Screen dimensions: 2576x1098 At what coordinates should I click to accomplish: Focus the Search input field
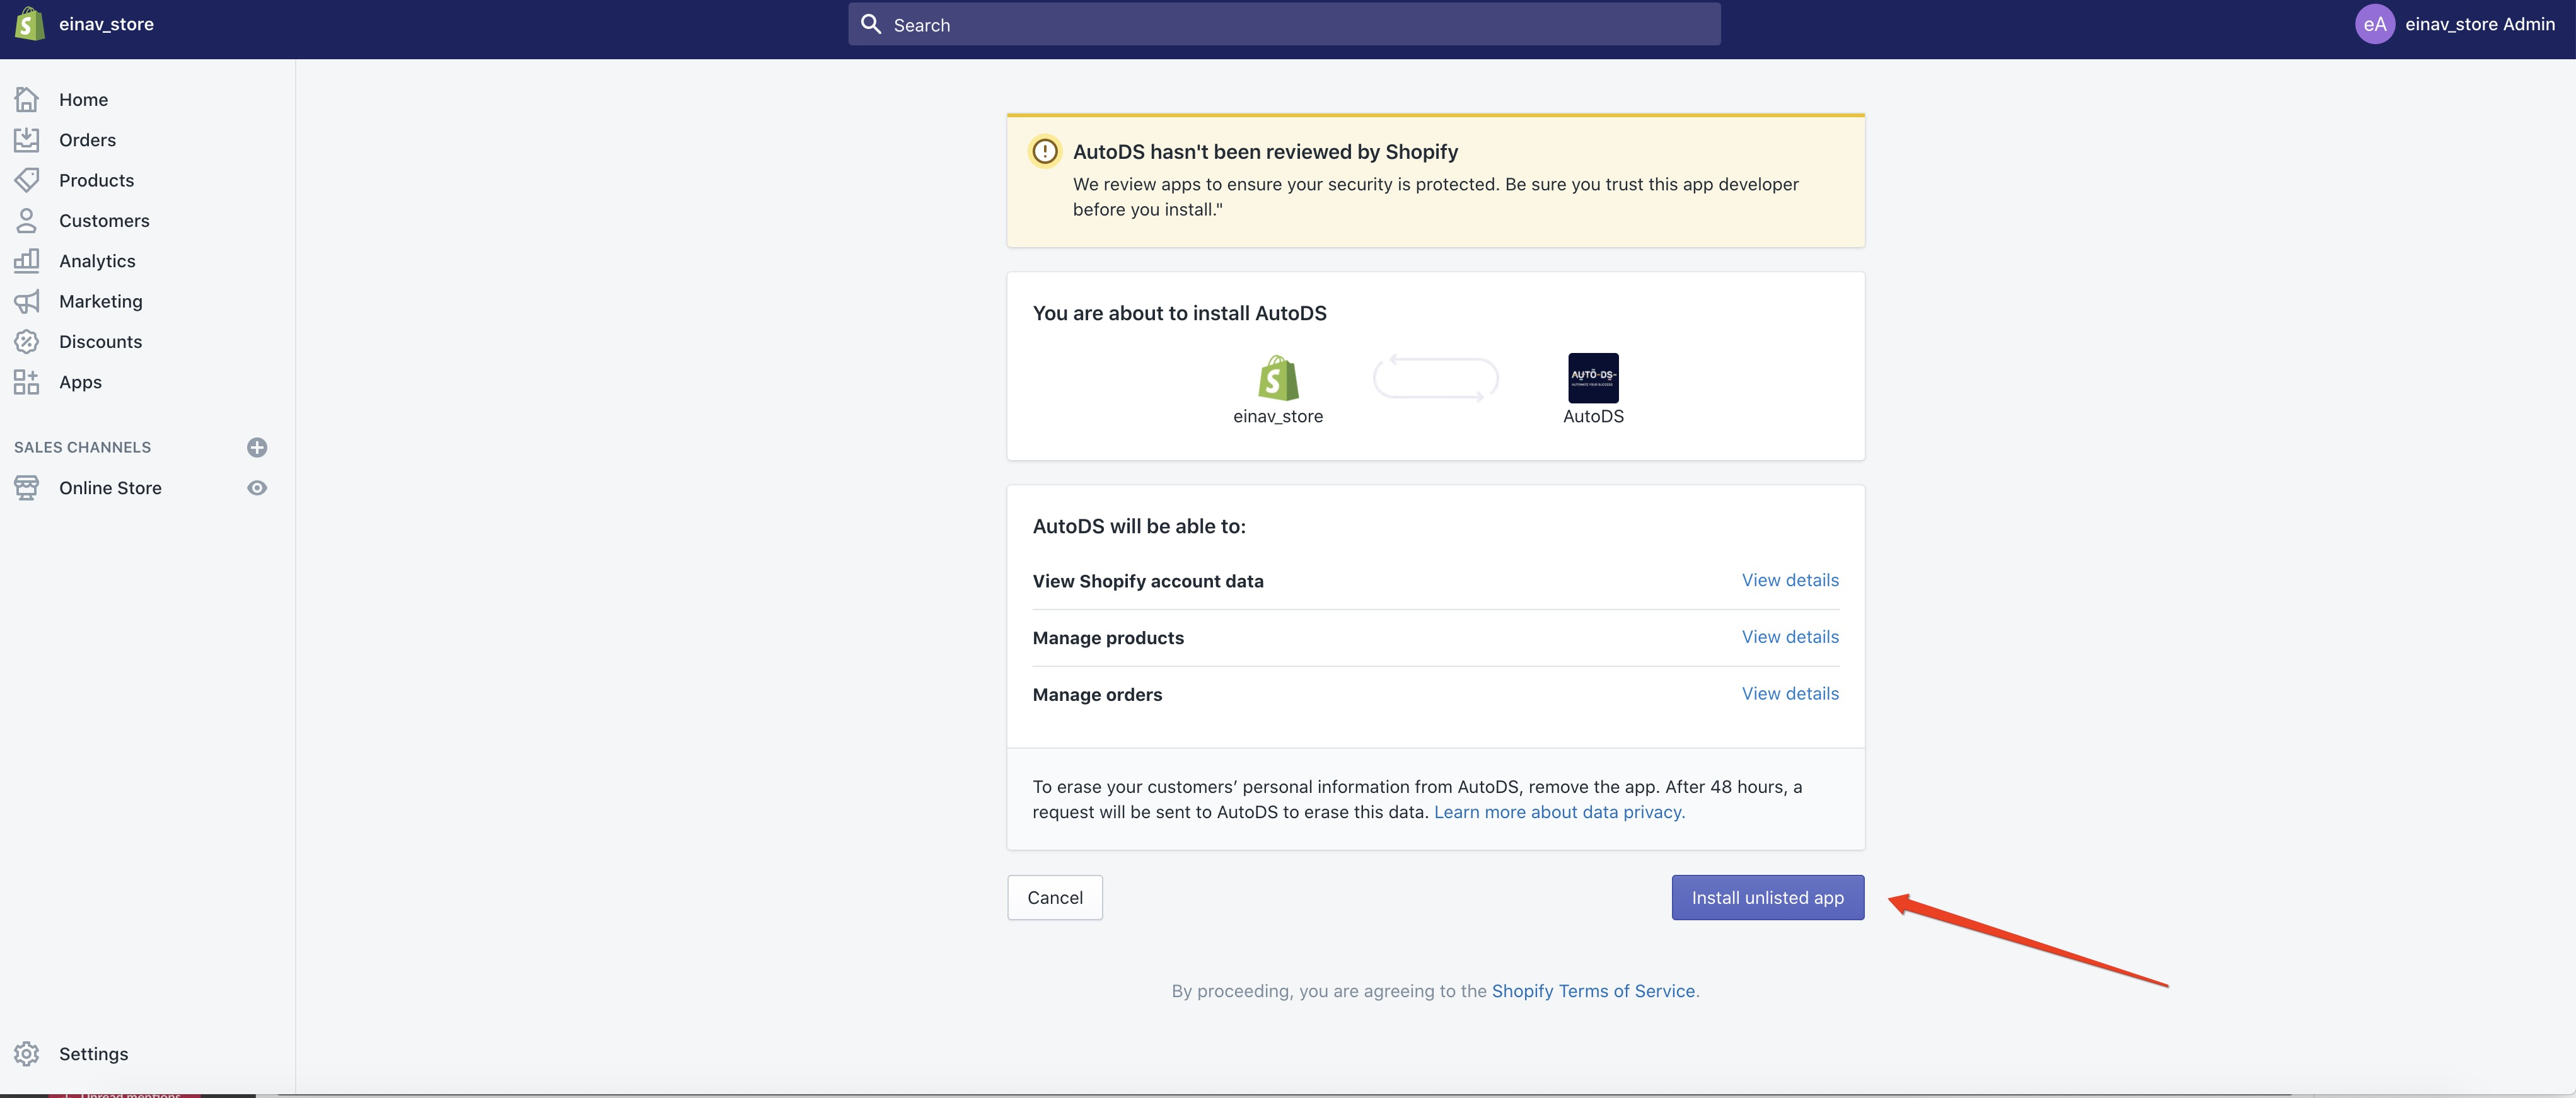[1284, 24]
